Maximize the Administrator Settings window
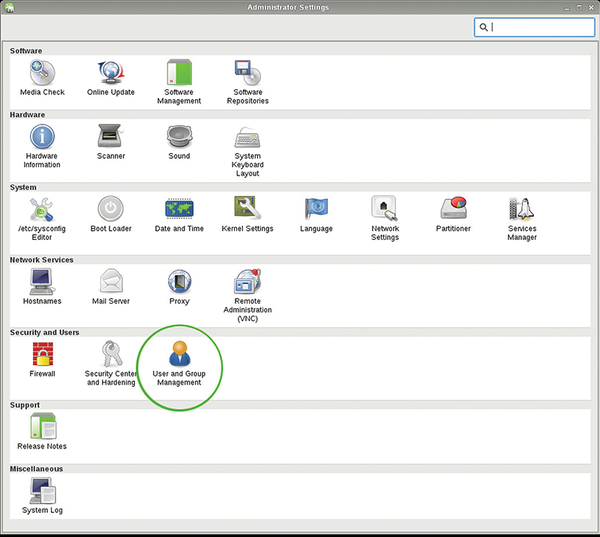Screen dimensions: 600x537 [x=579, y=7]
